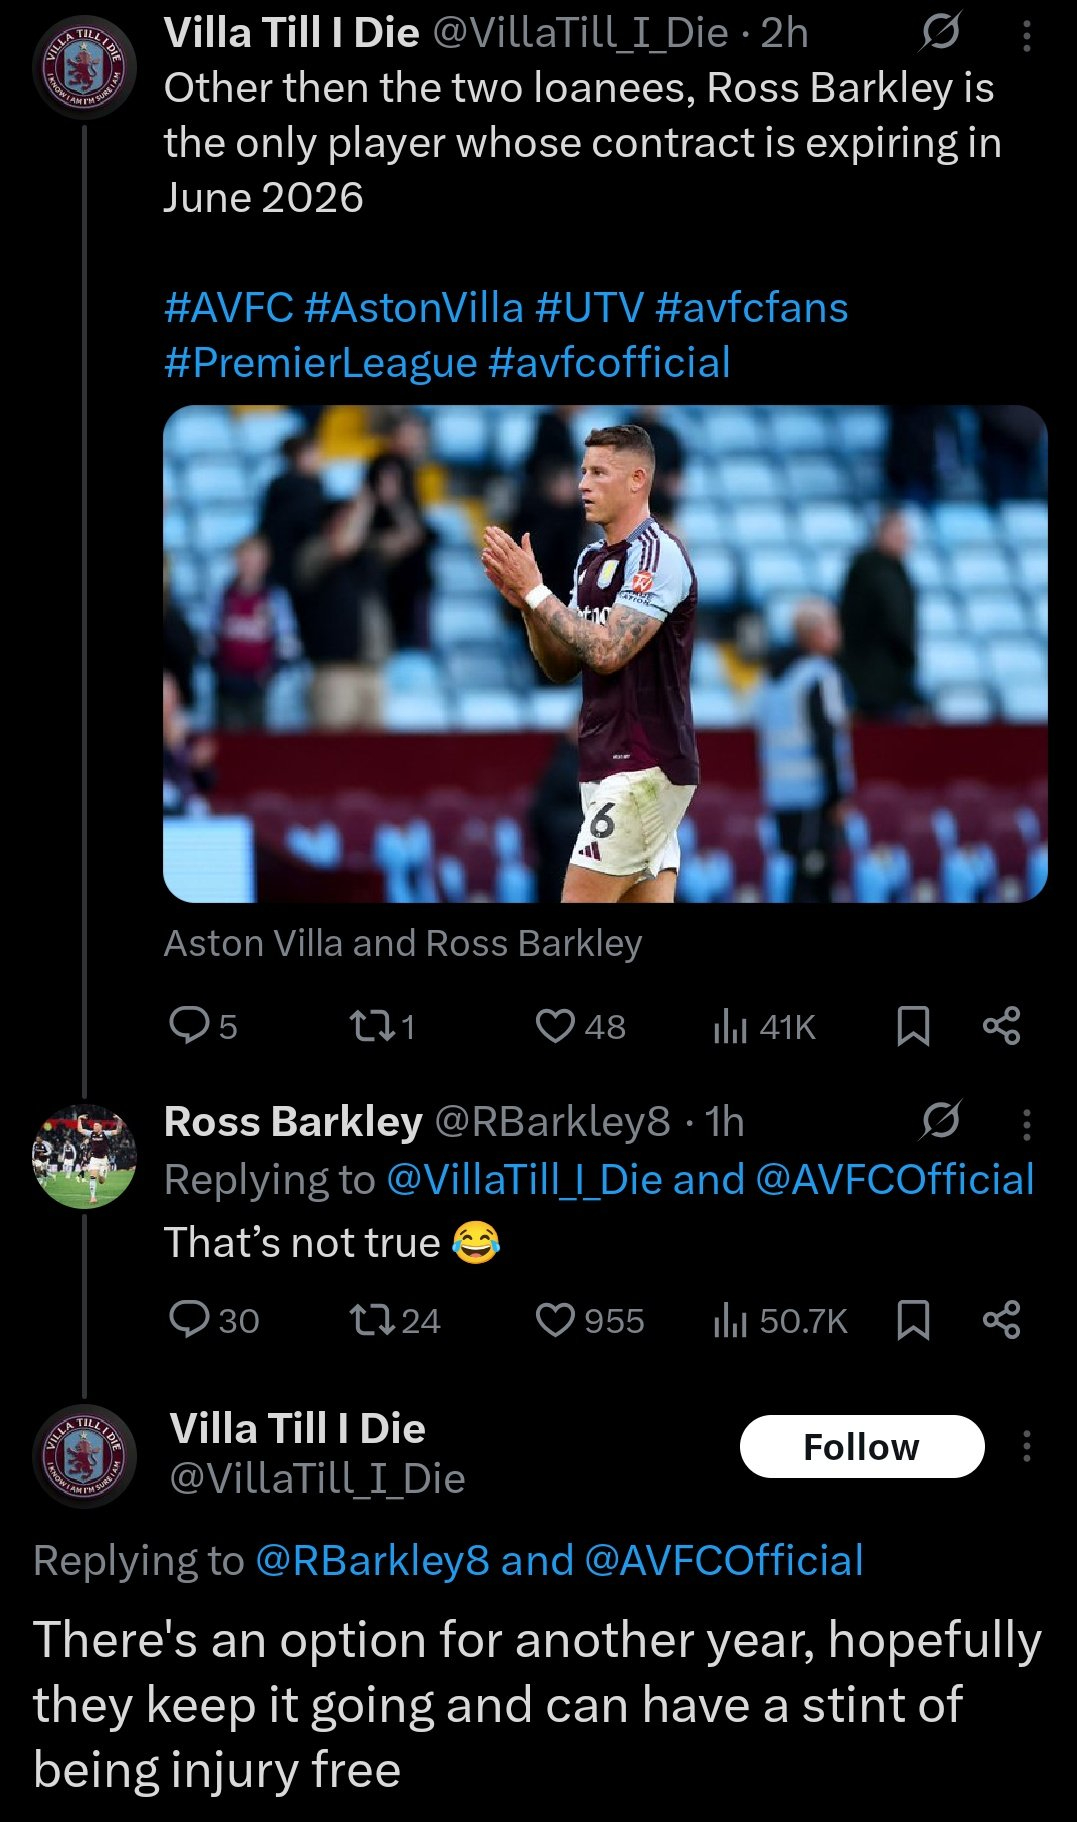Share Ross Barkley's reply

click(1001, 1320)
